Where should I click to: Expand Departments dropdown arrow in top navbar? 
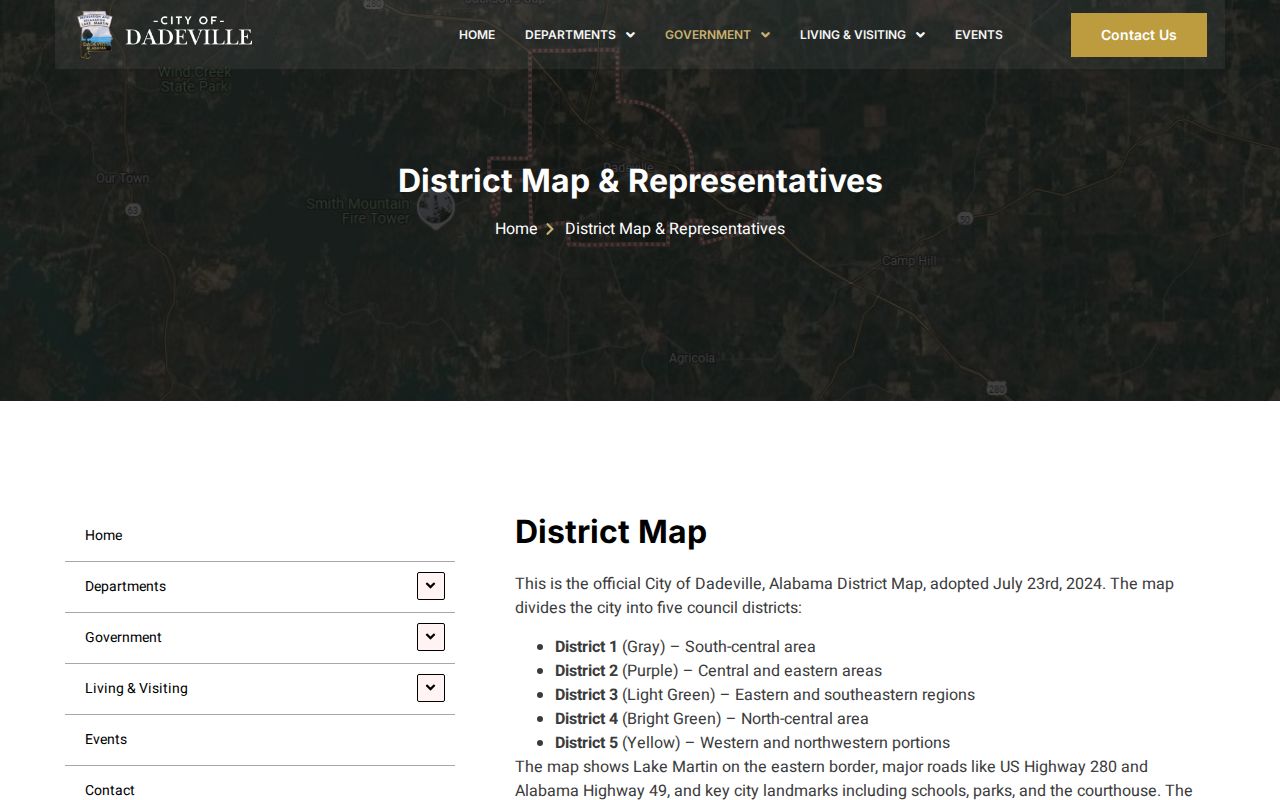[630, 35]
